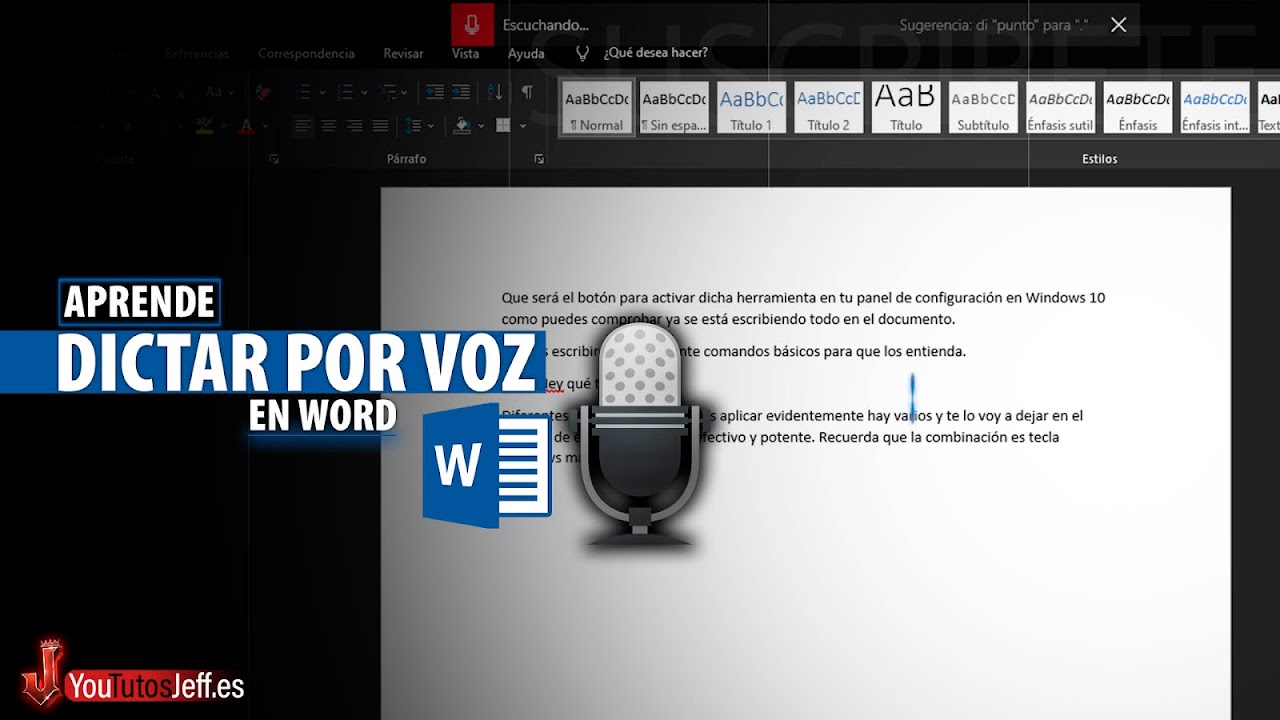Screen dimensions: 1280x720
Task: Apply the red font color
Action: [x=247, y=126]
